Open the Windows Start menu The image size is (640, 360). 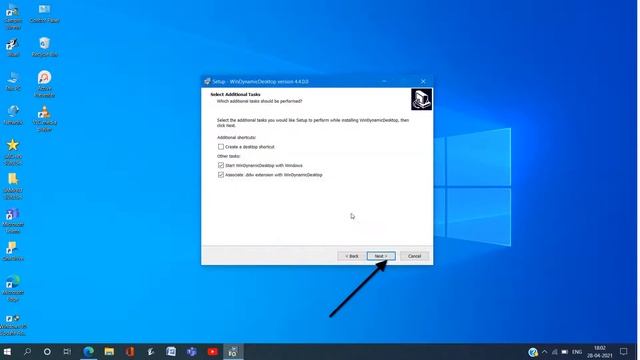coord(7,351)
